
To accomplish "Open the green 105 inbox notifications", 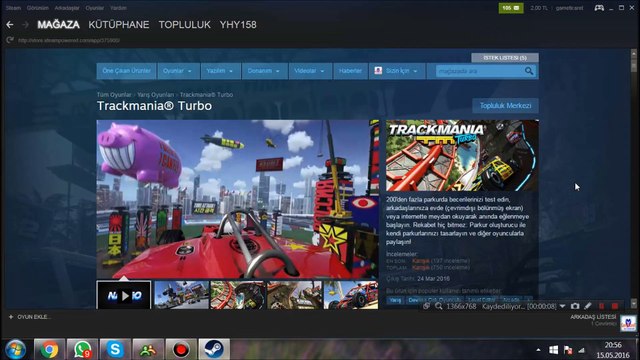I will pos(511,8).
